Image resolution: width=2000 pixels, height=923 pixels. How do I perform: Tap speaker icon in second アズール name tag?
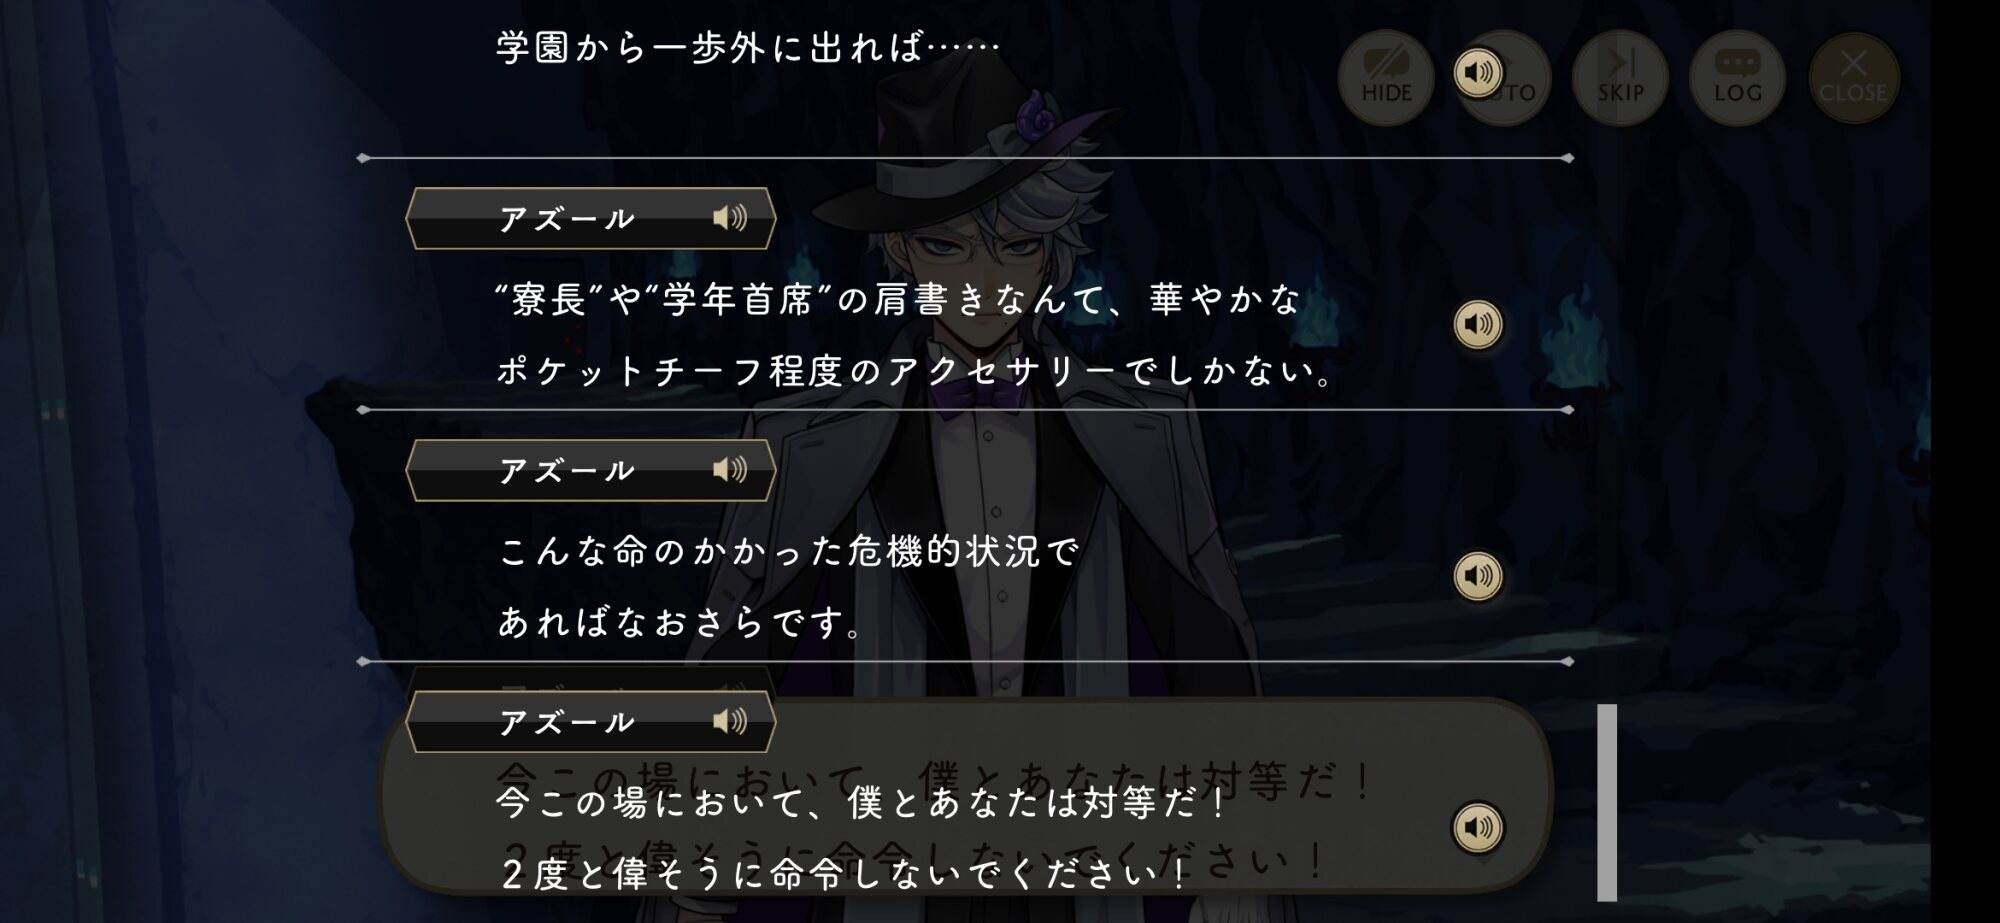click(x=730, y=469)
